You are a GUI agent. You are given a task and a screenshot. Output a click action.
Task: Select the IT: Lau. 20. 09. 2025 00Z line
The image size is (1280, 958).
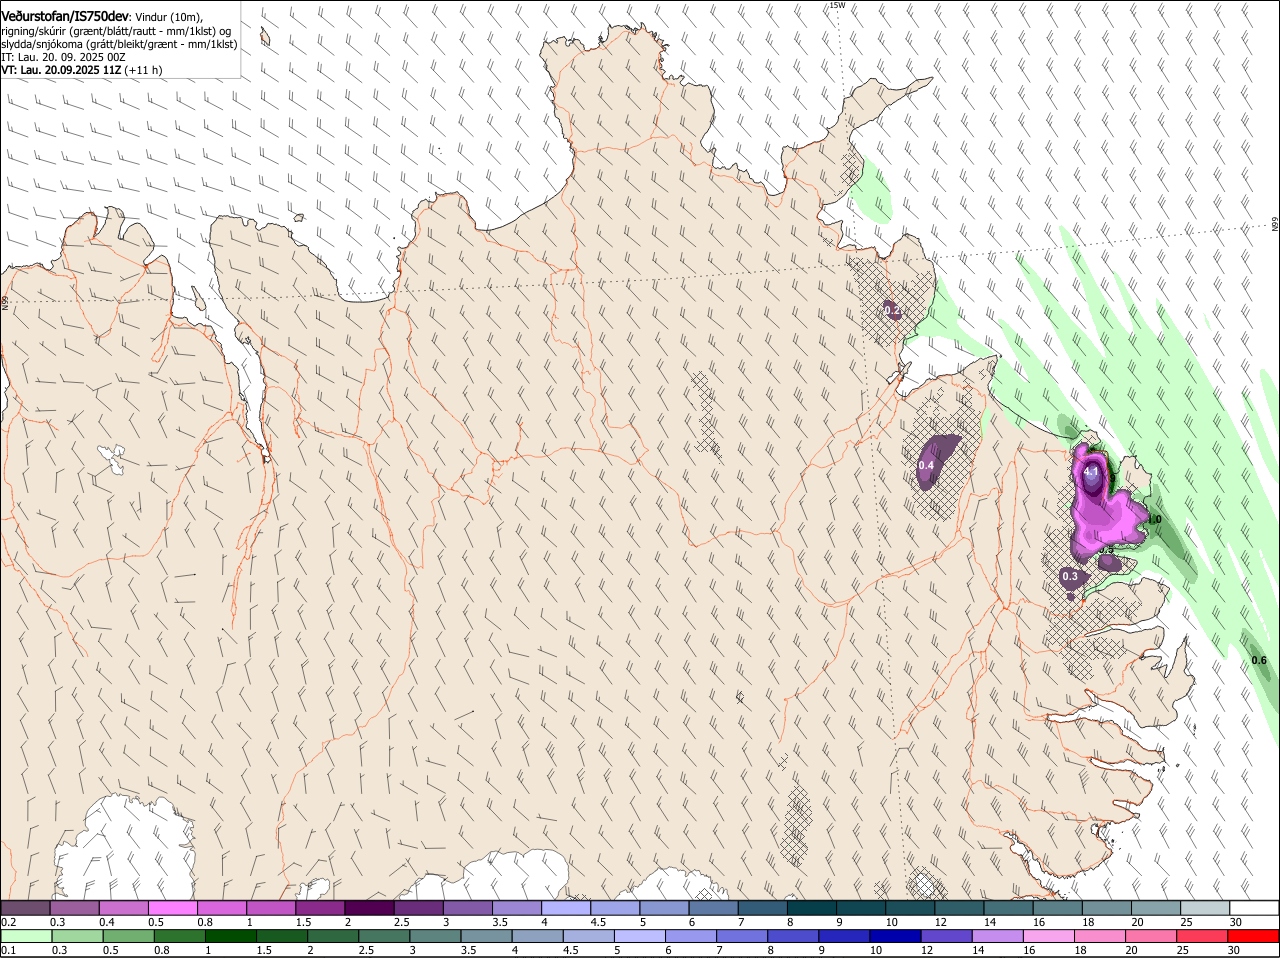[63, 57]
